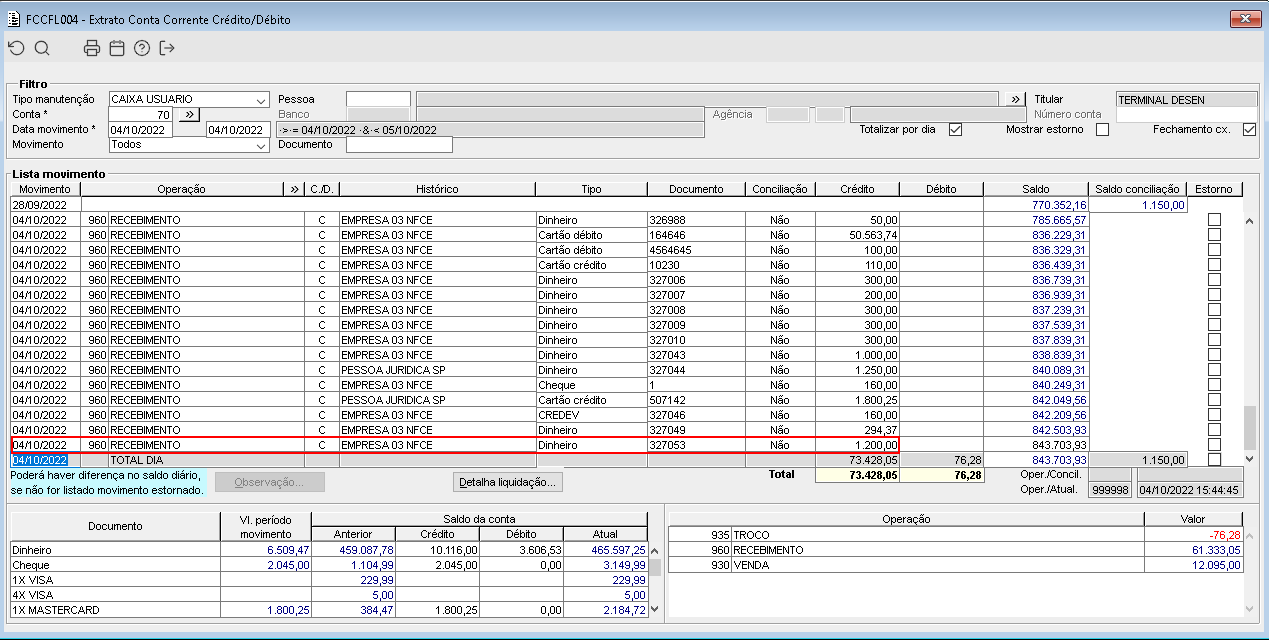Viewport: 1269px width, 640px height.
Task: Click the Crédito column header
Action: coord(857,189)
